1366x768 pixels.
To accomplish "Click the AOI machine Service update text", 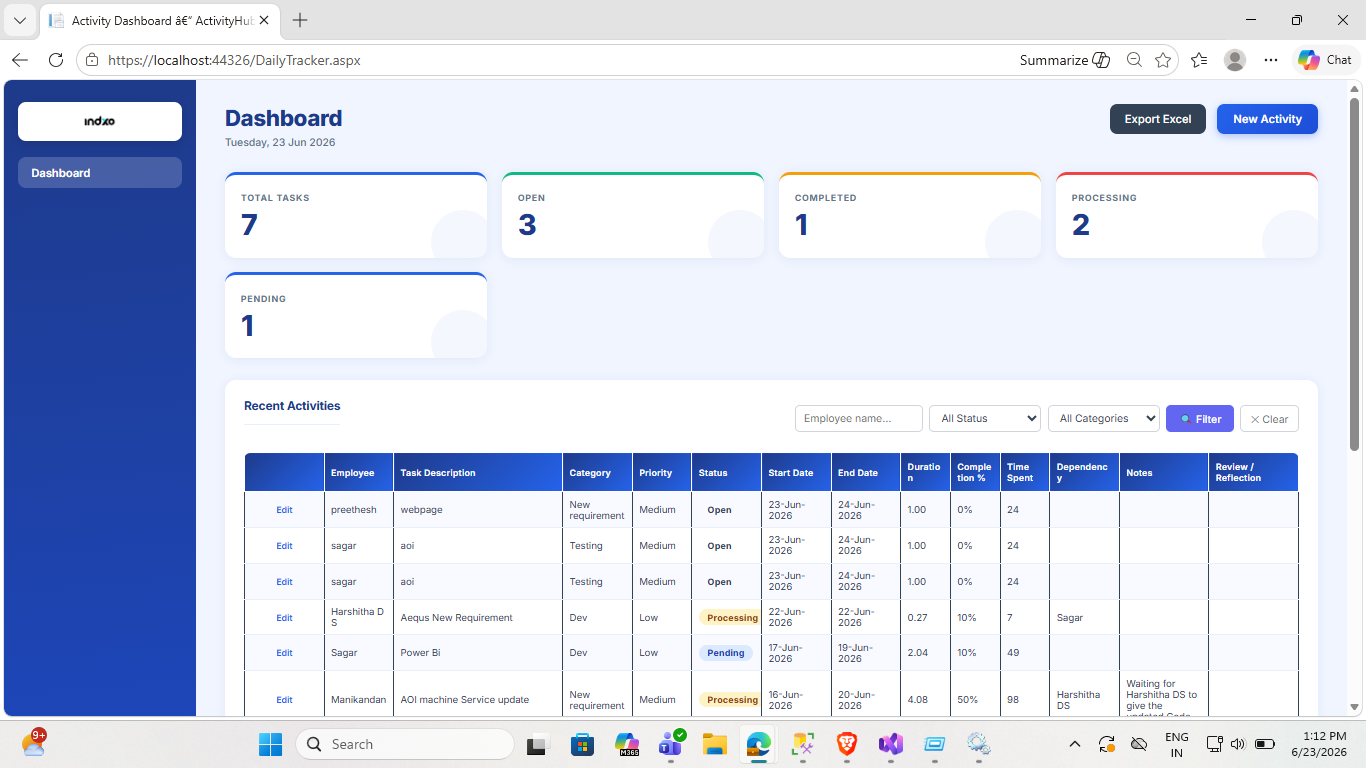I will [x=464, y=700].
